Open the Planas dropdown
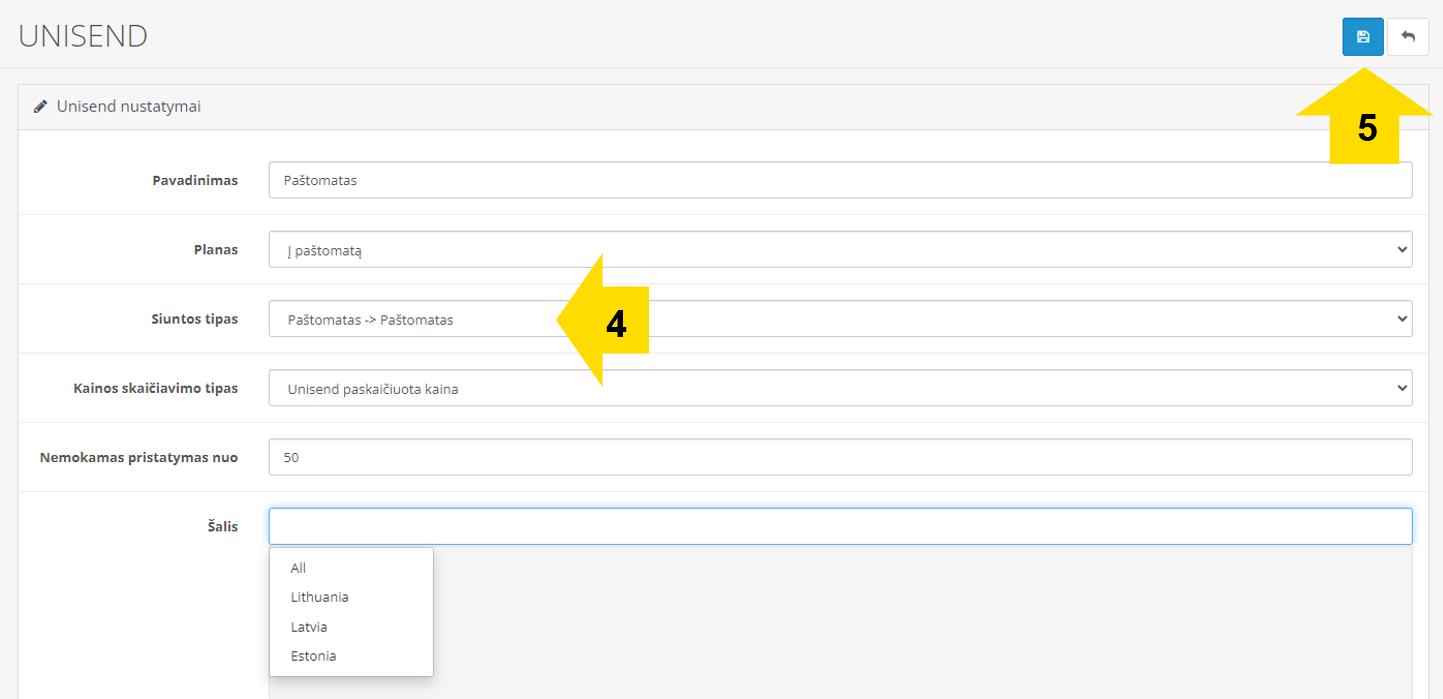 click(x=840, y=250)
